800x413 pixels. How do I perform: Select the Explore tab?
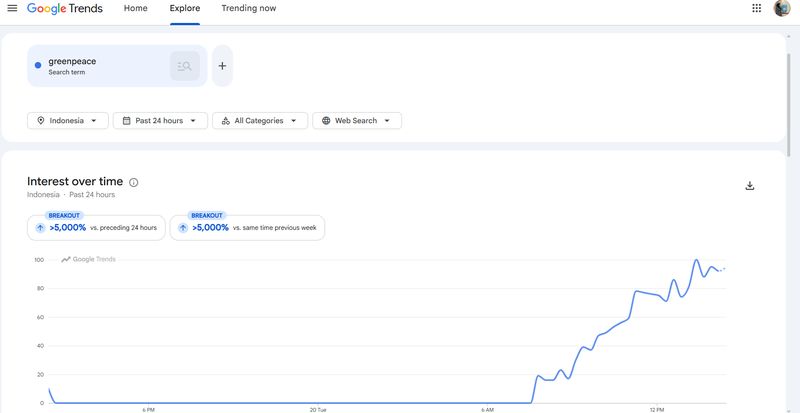[185, 8]
